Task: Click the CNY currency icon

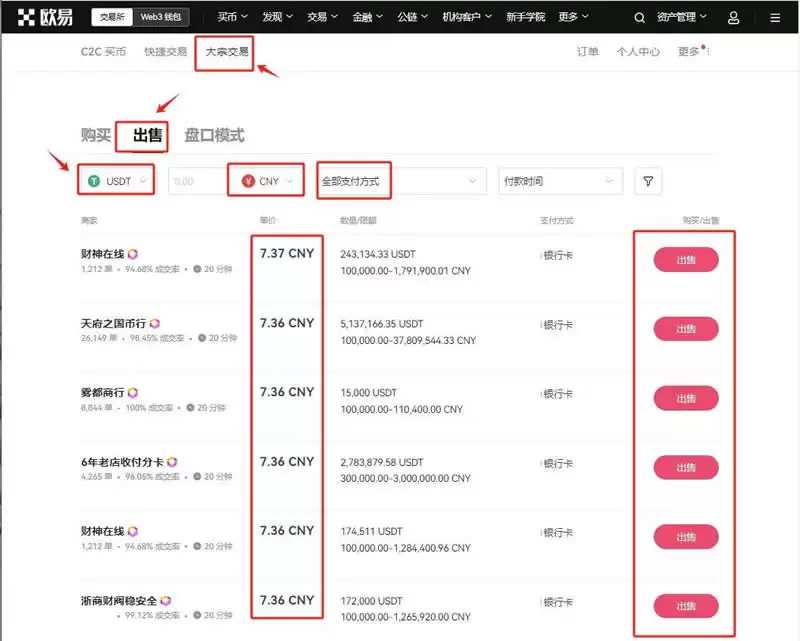Action: (249, 181)
